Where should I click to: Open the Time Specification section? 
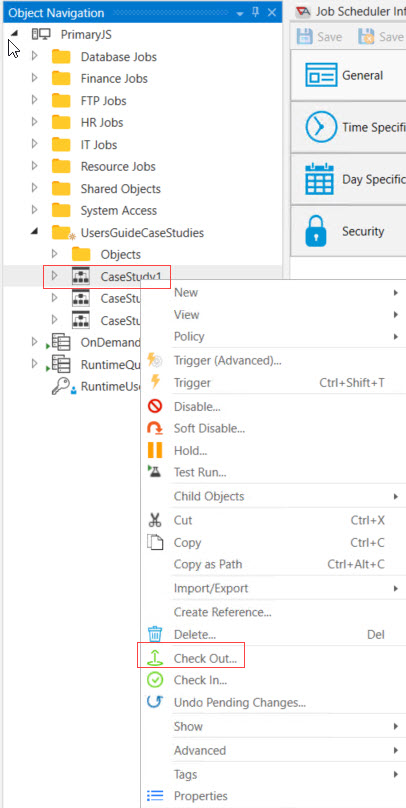click(x=348, y=127)
